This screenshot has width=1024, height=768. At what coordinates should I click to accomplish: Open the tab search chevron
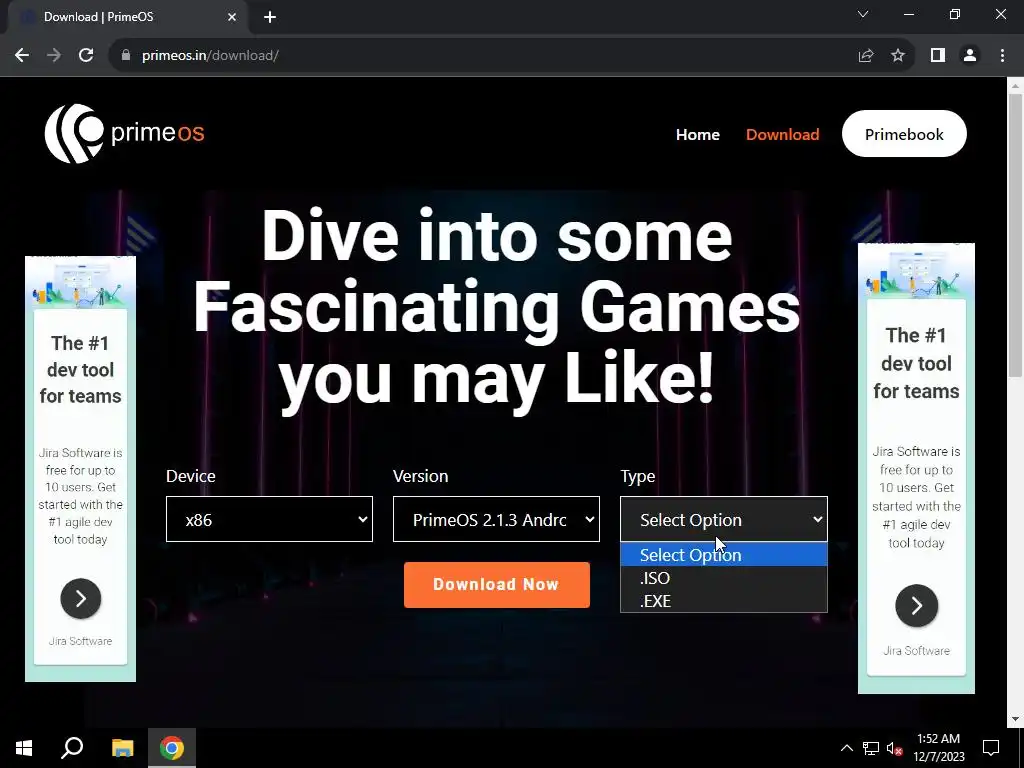pos(863,14)
